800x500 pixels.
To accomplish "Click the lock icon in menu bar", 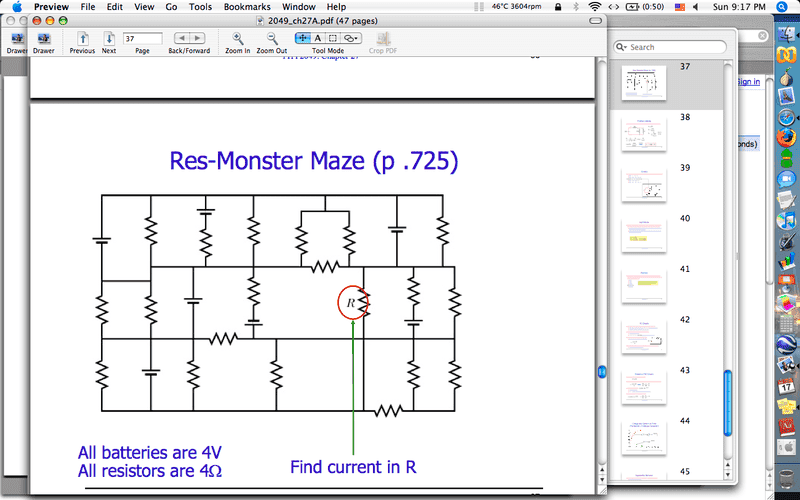I will tap(558, 7).
